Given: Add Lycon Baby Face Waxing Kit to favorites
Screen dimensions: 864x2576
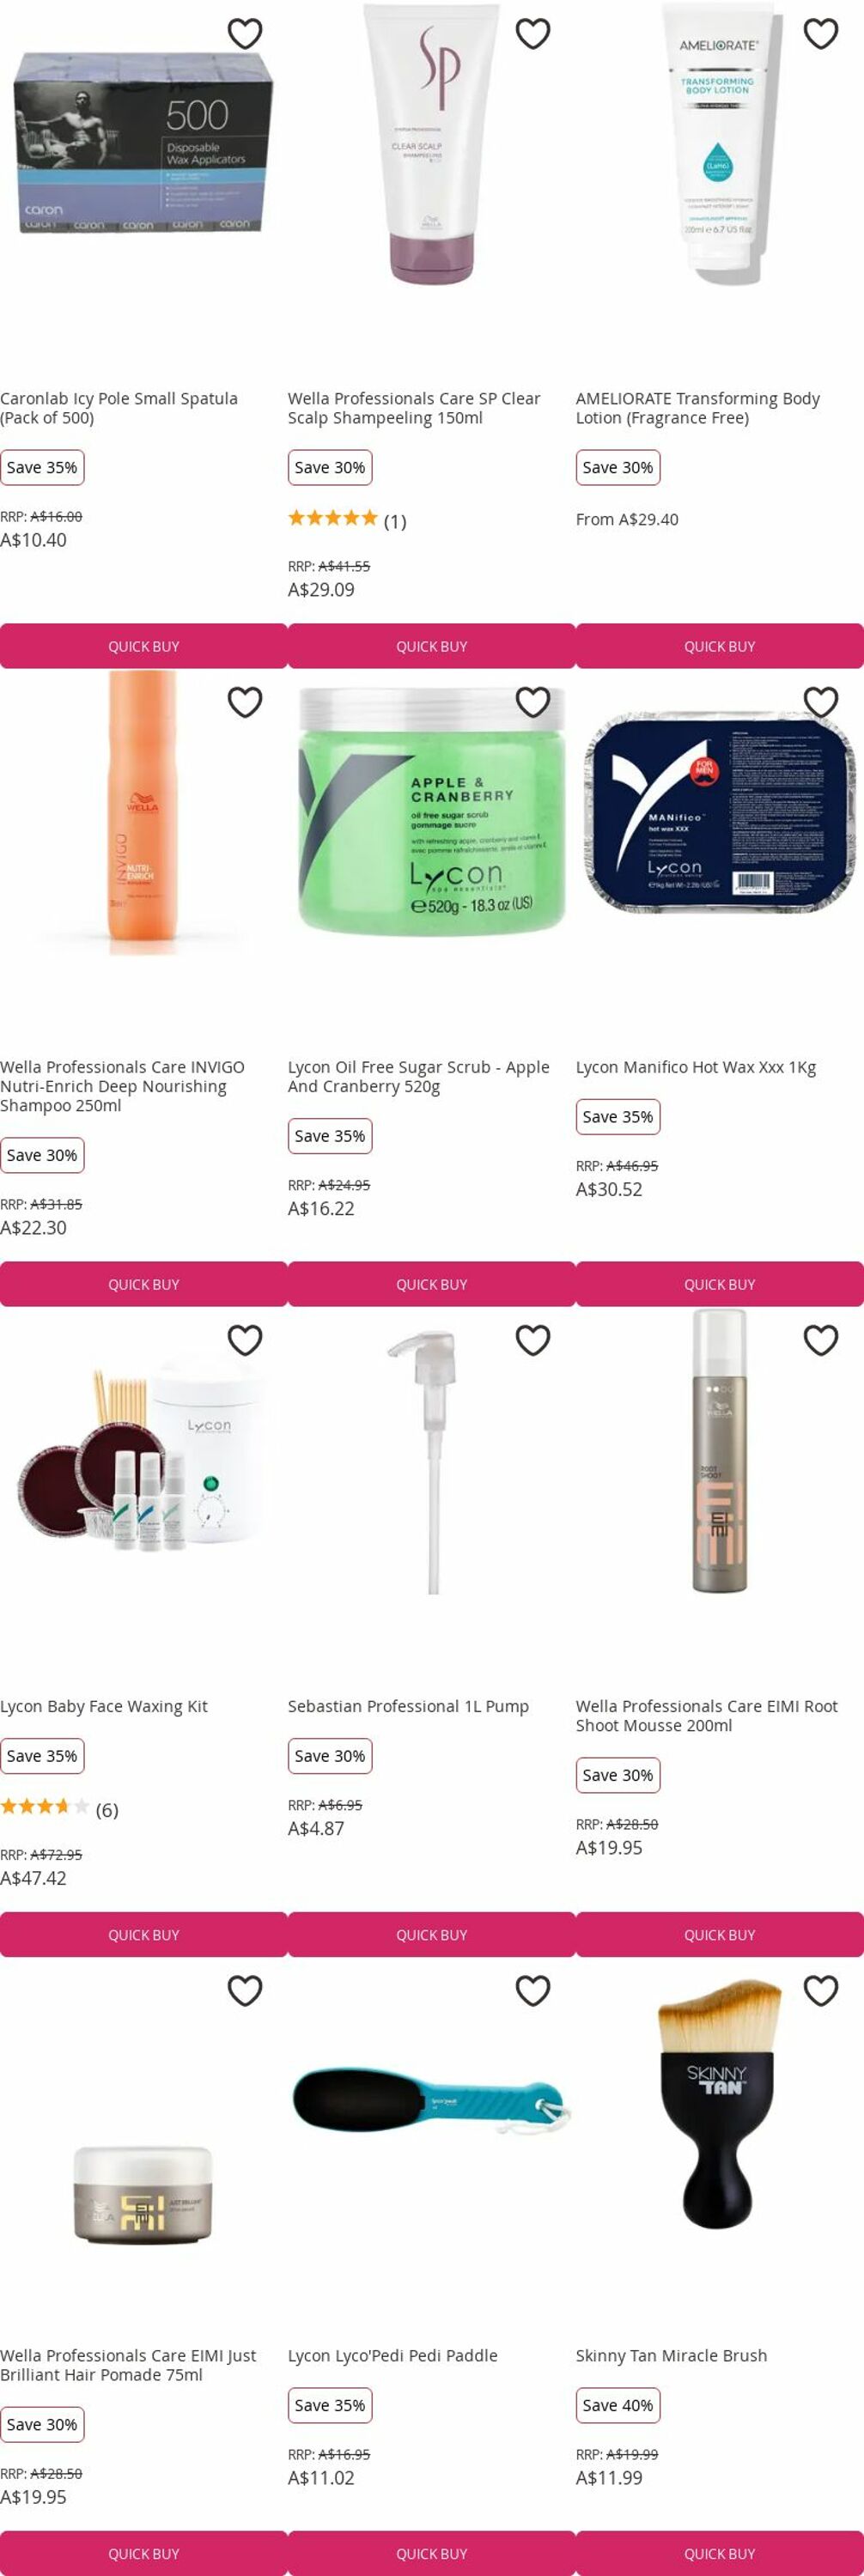Looking at the screenshot, I should pos(245,1340).
